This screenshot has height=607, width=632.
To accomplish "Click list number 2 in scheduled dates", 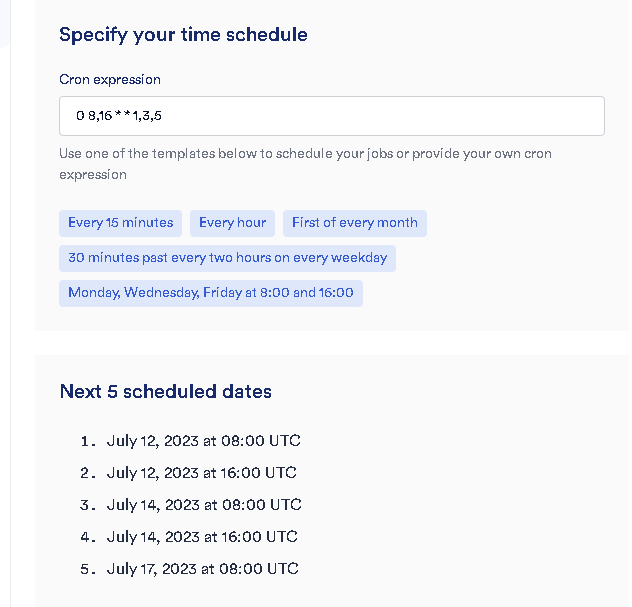I will tap(88, 473).
